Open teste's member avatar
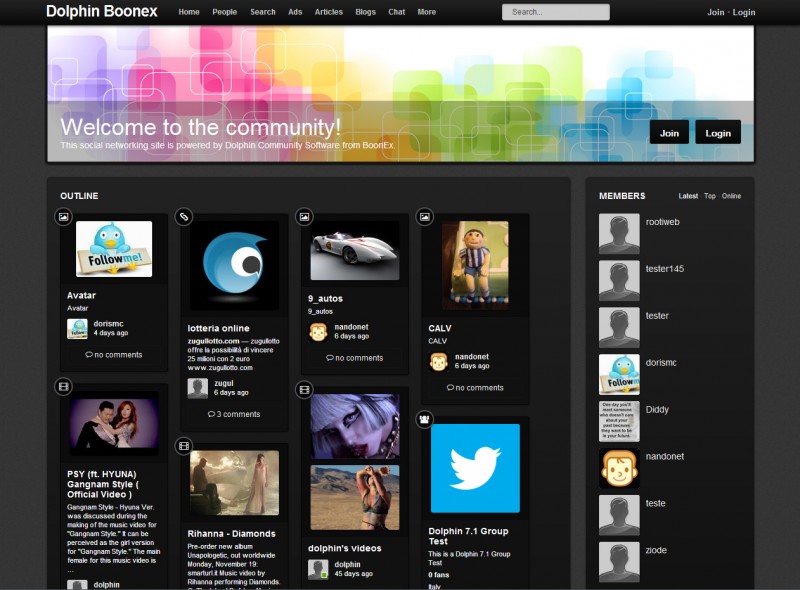The width and height of the screenshot is (800, 590). coord(619,515)
